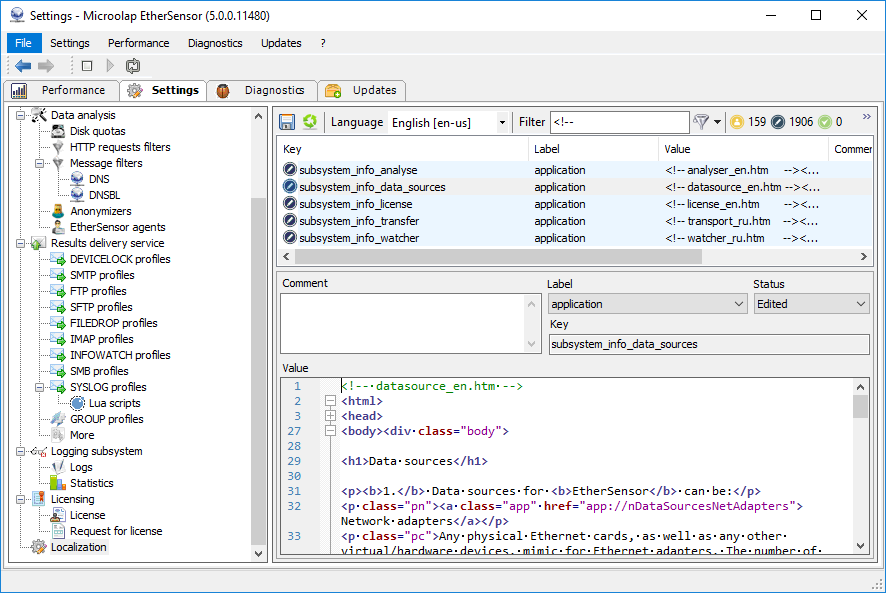Viewport: 886px width, 593px height.
Task: Click the DNSBL globe icon
Action: click(77, 195)
